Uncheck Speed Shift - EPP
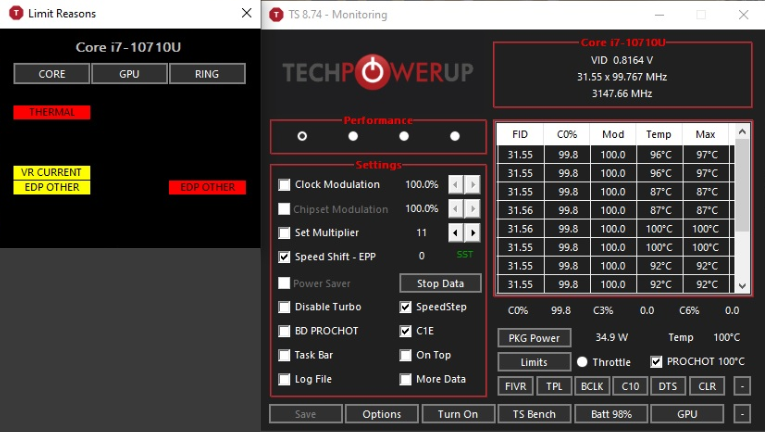Viewport: 765px width, 432px height. pyautogui.click(x=284, y=257)
